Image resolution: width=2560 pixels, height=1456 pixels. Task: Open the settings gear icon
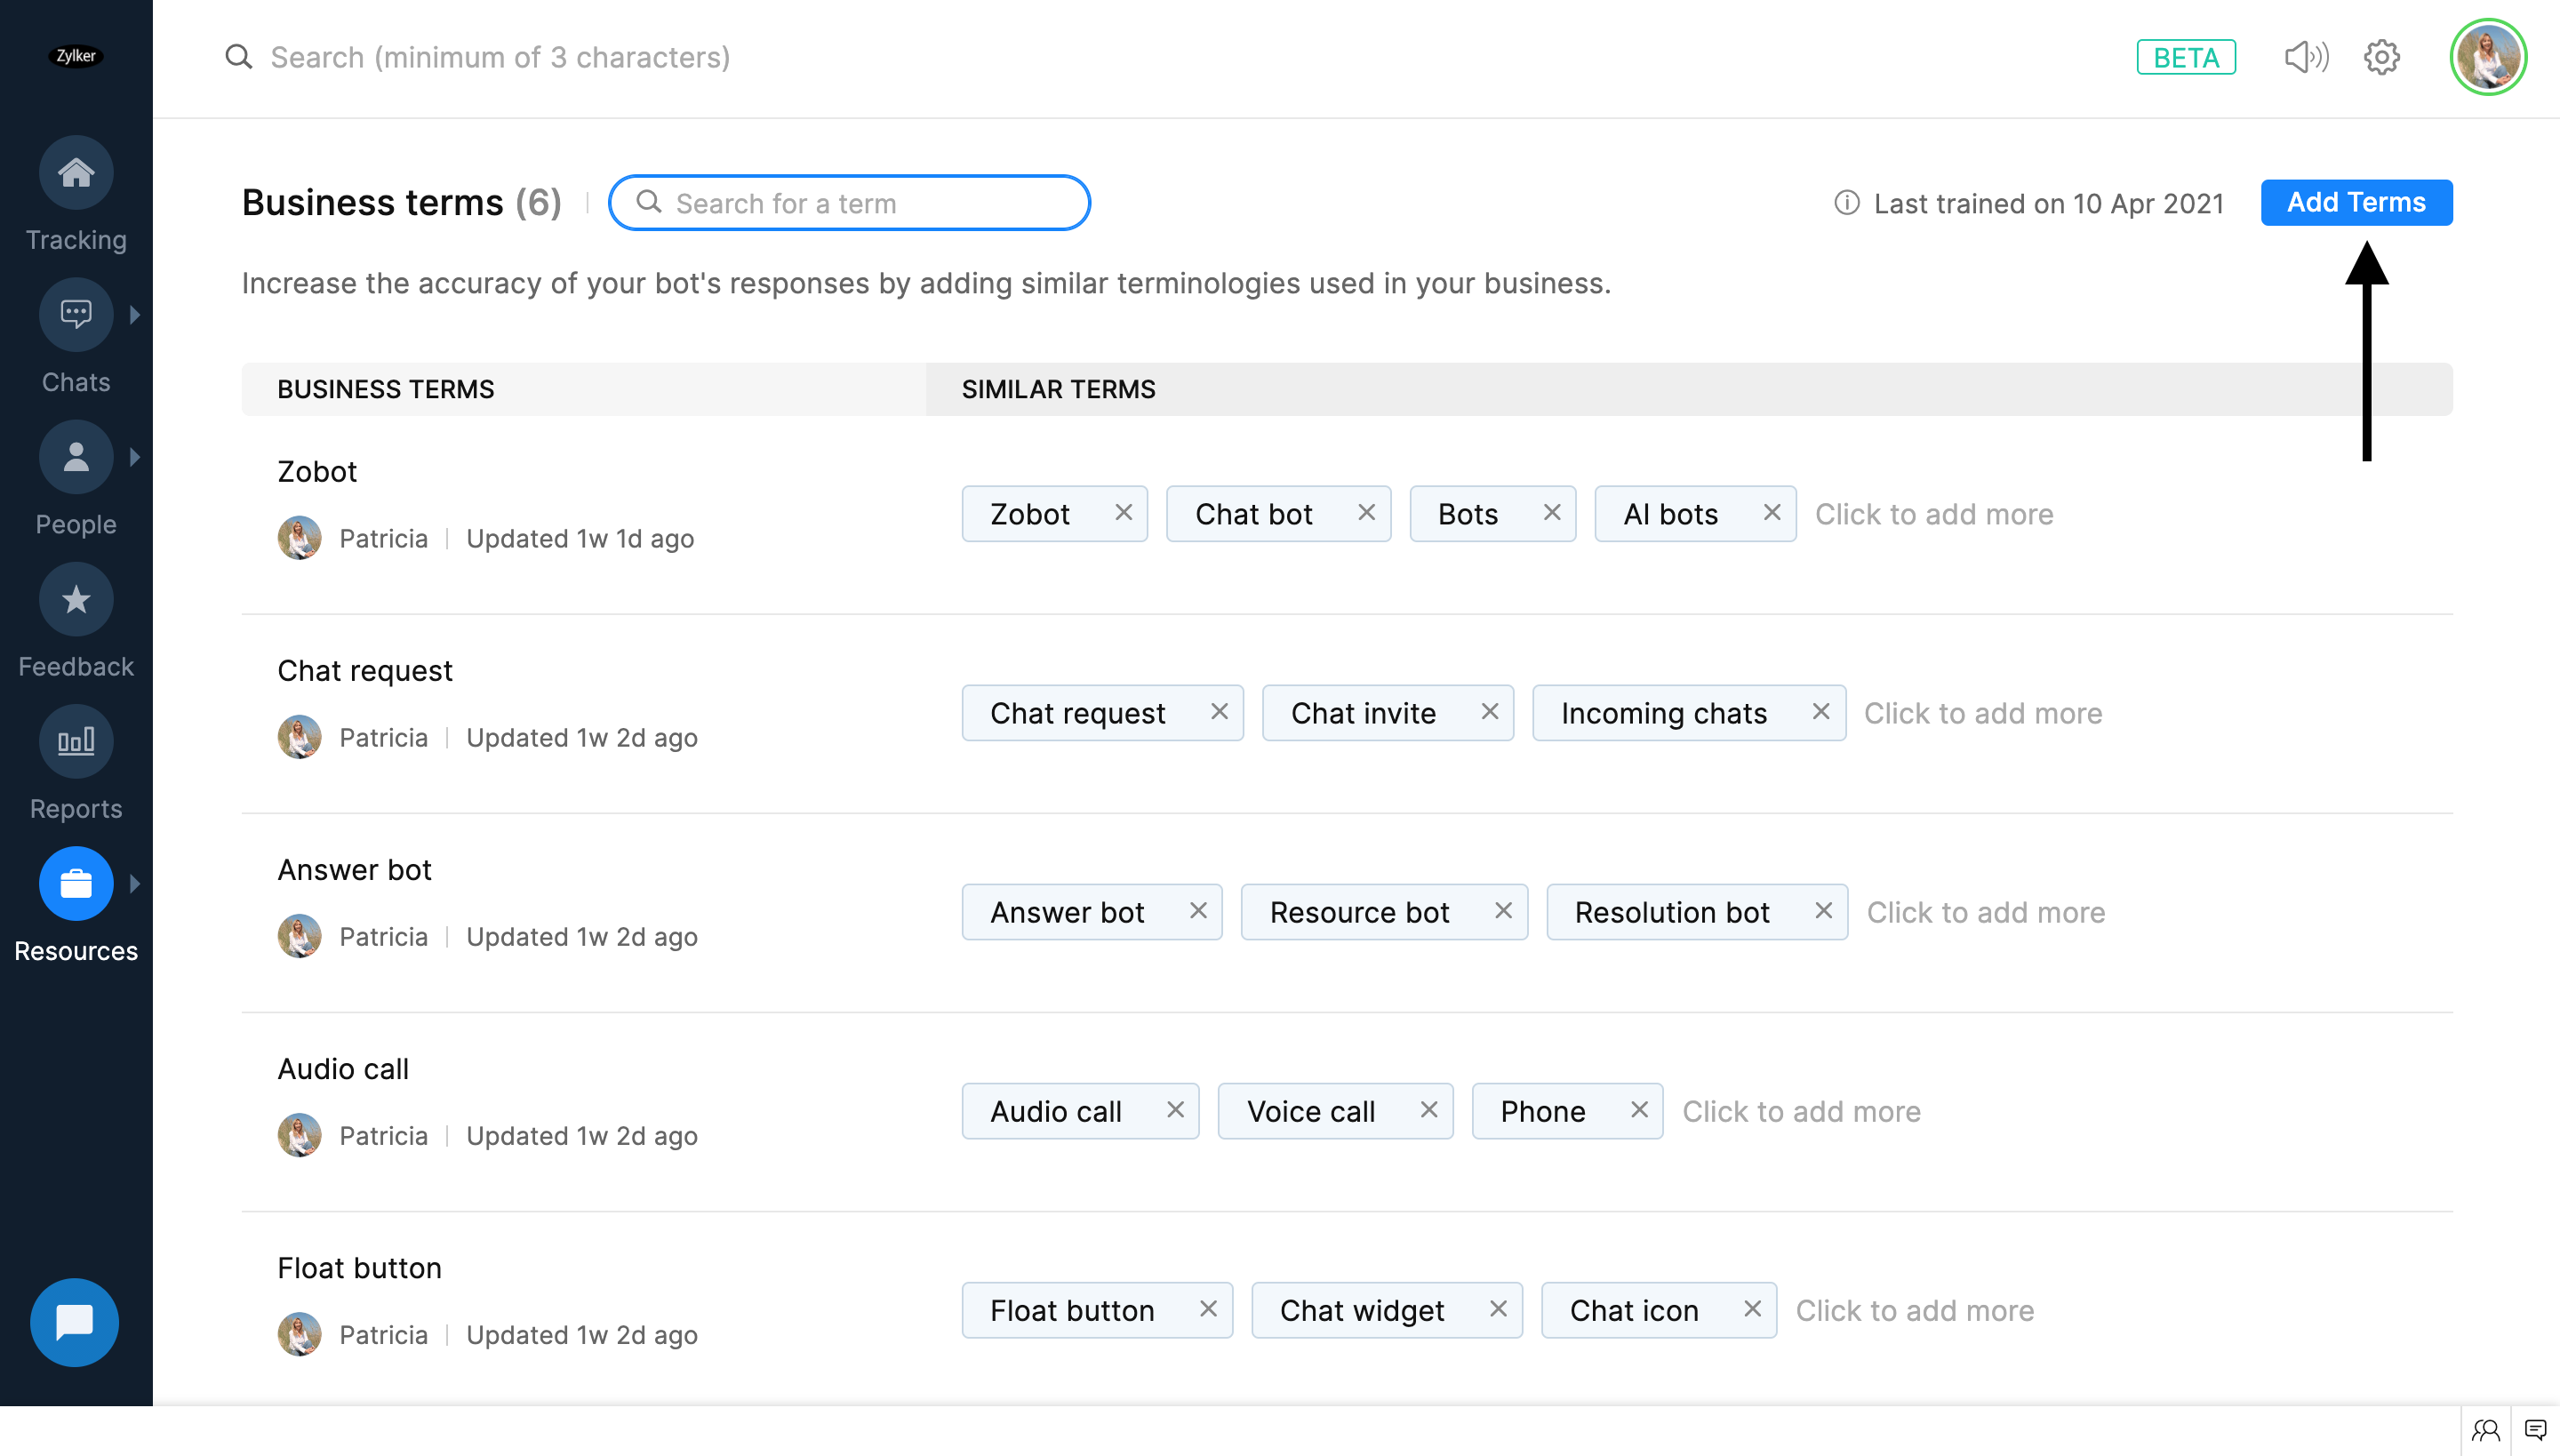click(x=2382, y=57)
